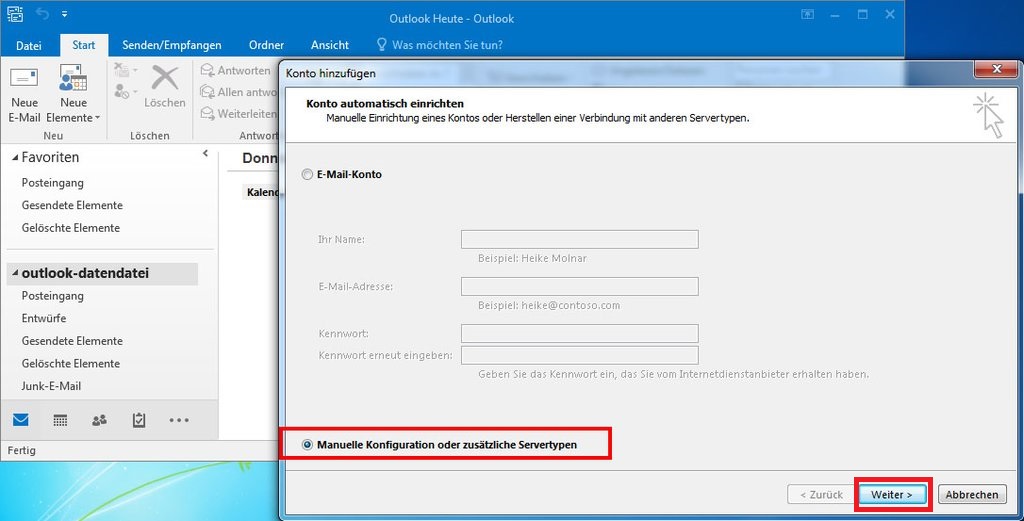
Task: Click the Löschen delete icon
Action: click(165, 86)
